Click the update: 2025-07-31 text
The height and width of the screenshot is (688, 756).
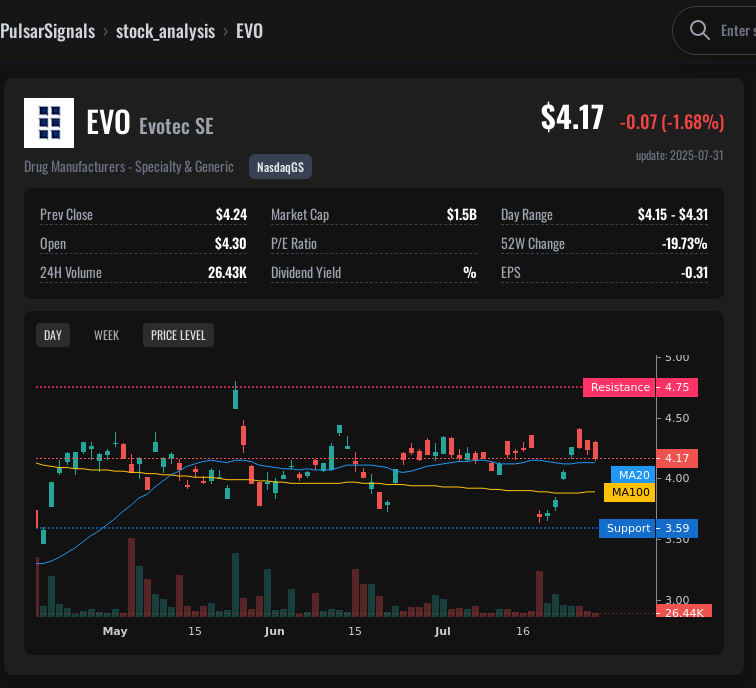(x=680, y=155)
